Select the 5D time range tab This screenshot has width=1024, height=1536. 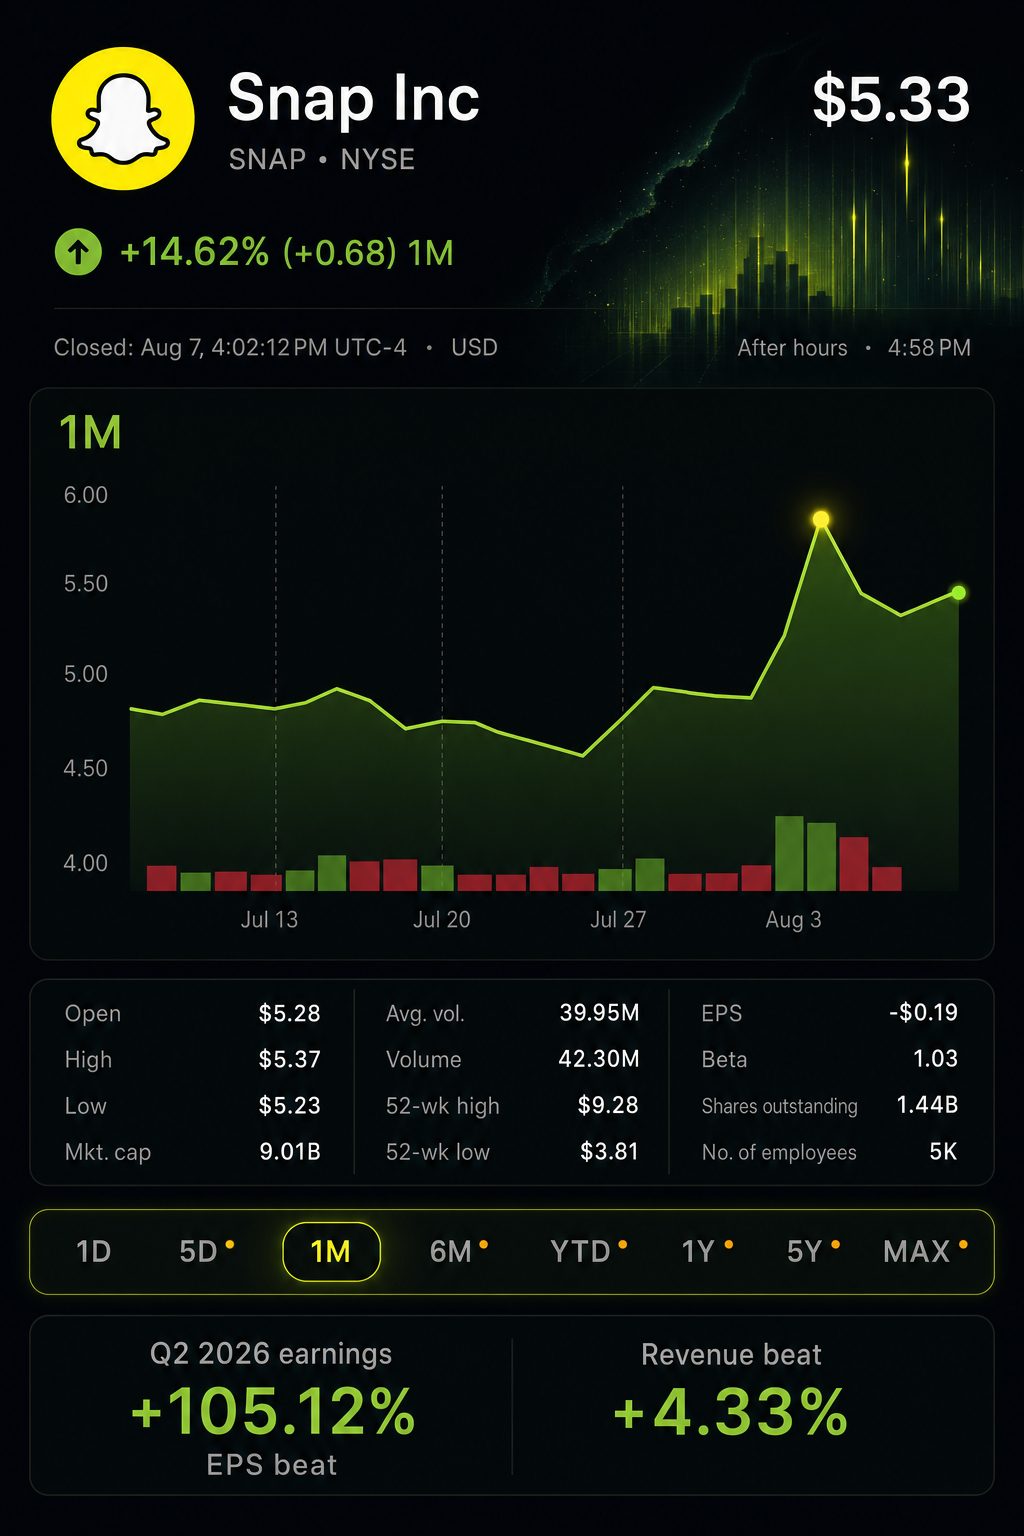click(198, 1251)
